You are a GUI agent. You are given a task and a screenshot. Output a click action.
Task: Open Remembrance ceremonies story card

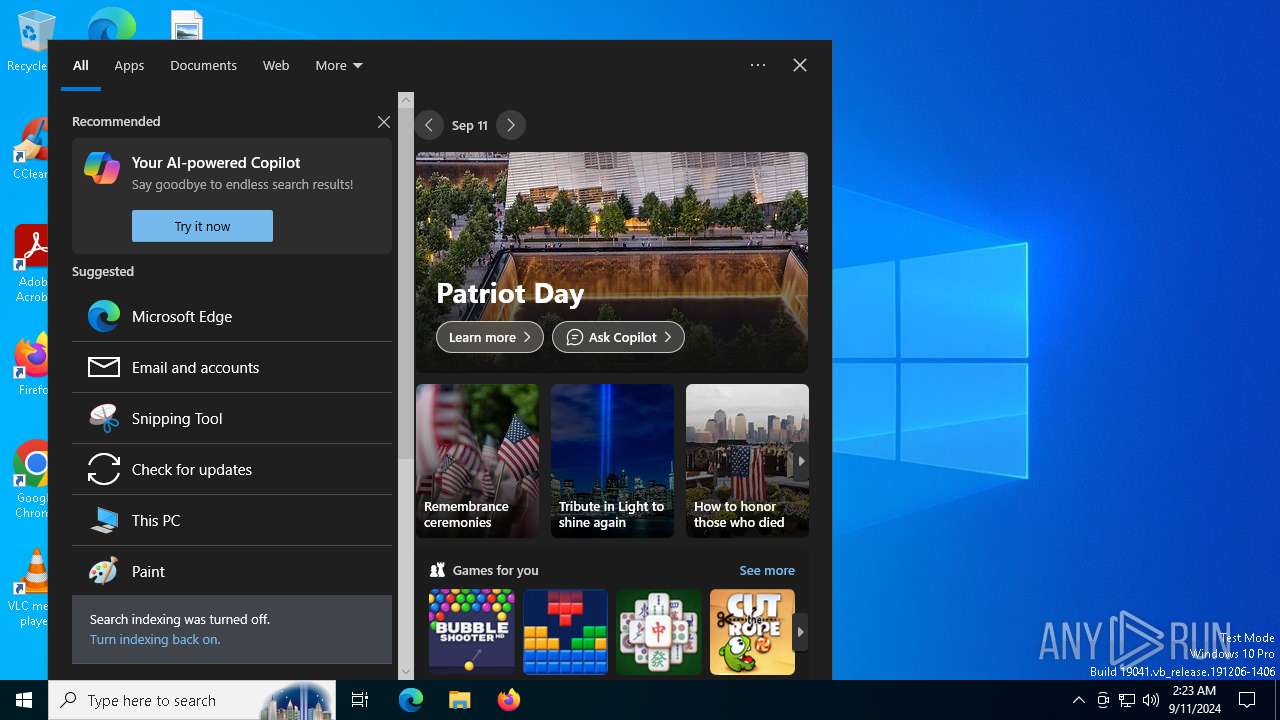coord(477,461)
